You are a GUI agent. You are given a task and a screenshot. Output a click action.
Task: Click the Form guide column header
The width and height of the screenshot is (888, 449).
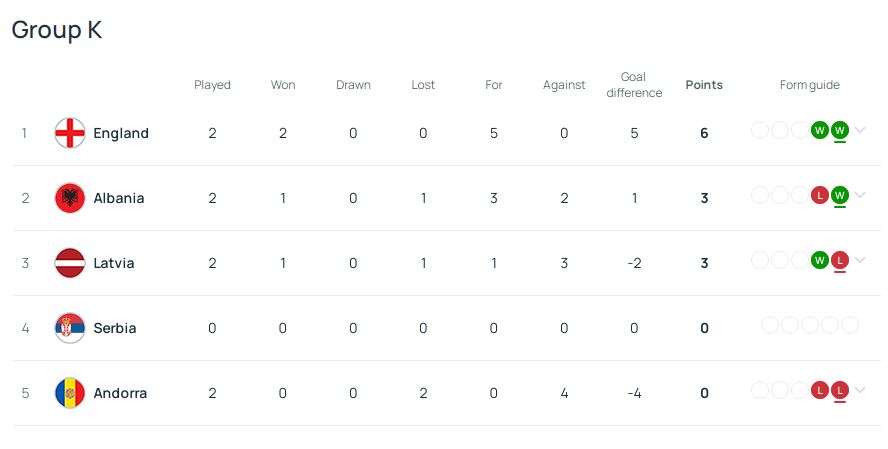[809, 85]
